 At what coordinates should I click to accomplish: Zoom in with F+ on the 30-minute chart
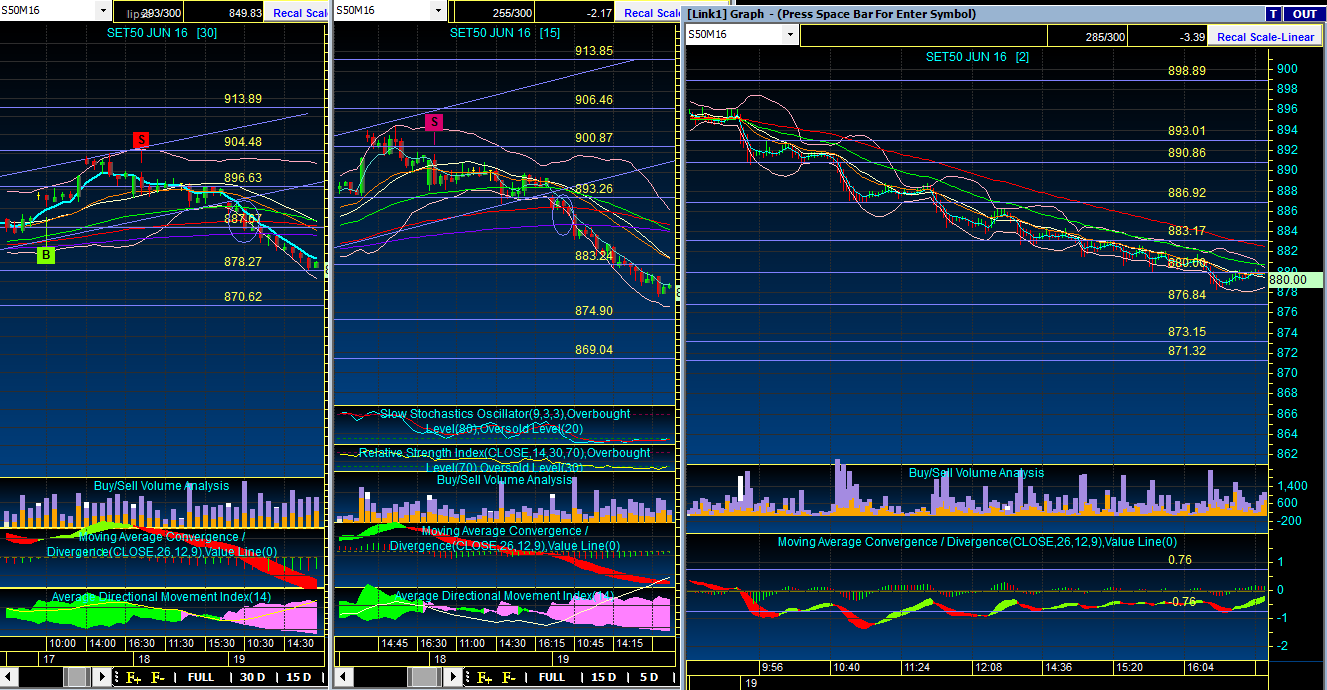(x=133, y=677)
